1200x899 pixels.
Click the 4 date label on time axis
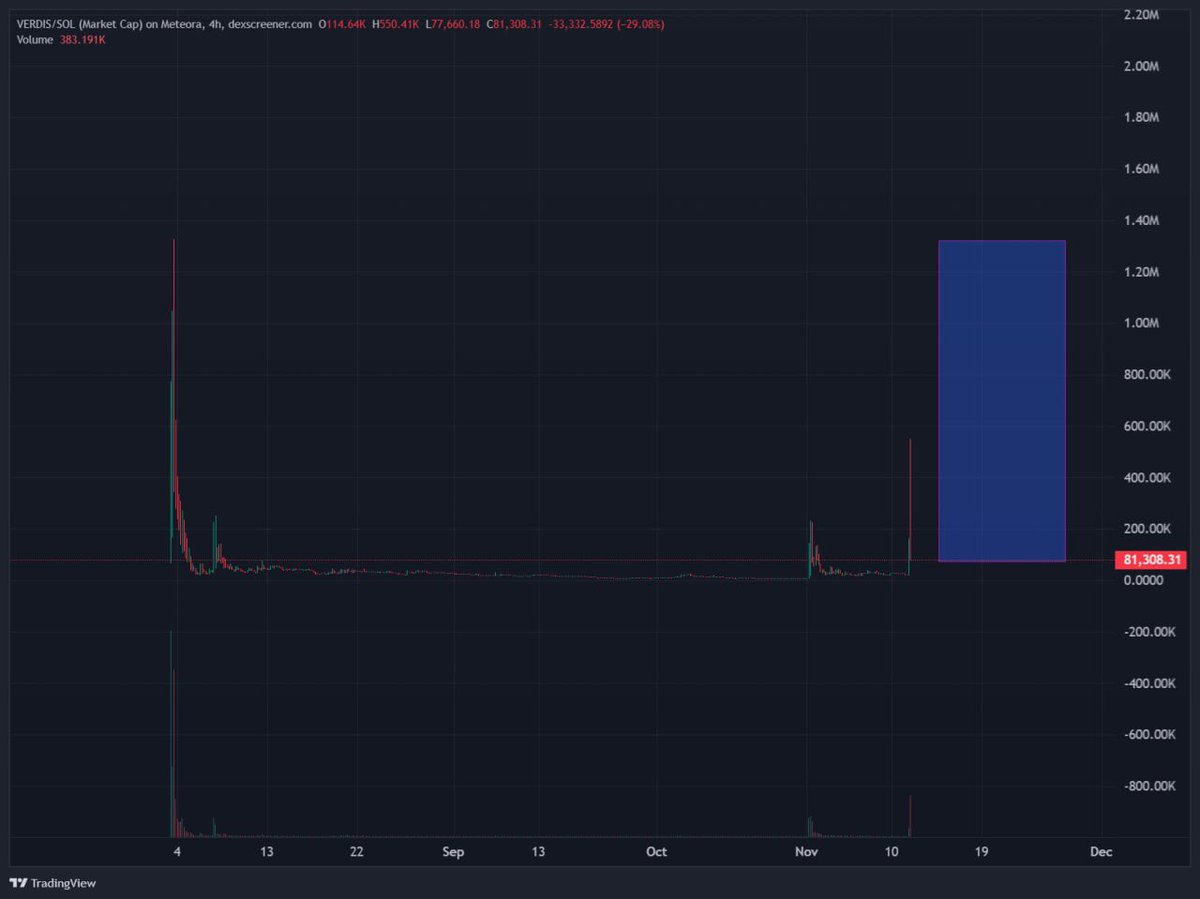177,853
